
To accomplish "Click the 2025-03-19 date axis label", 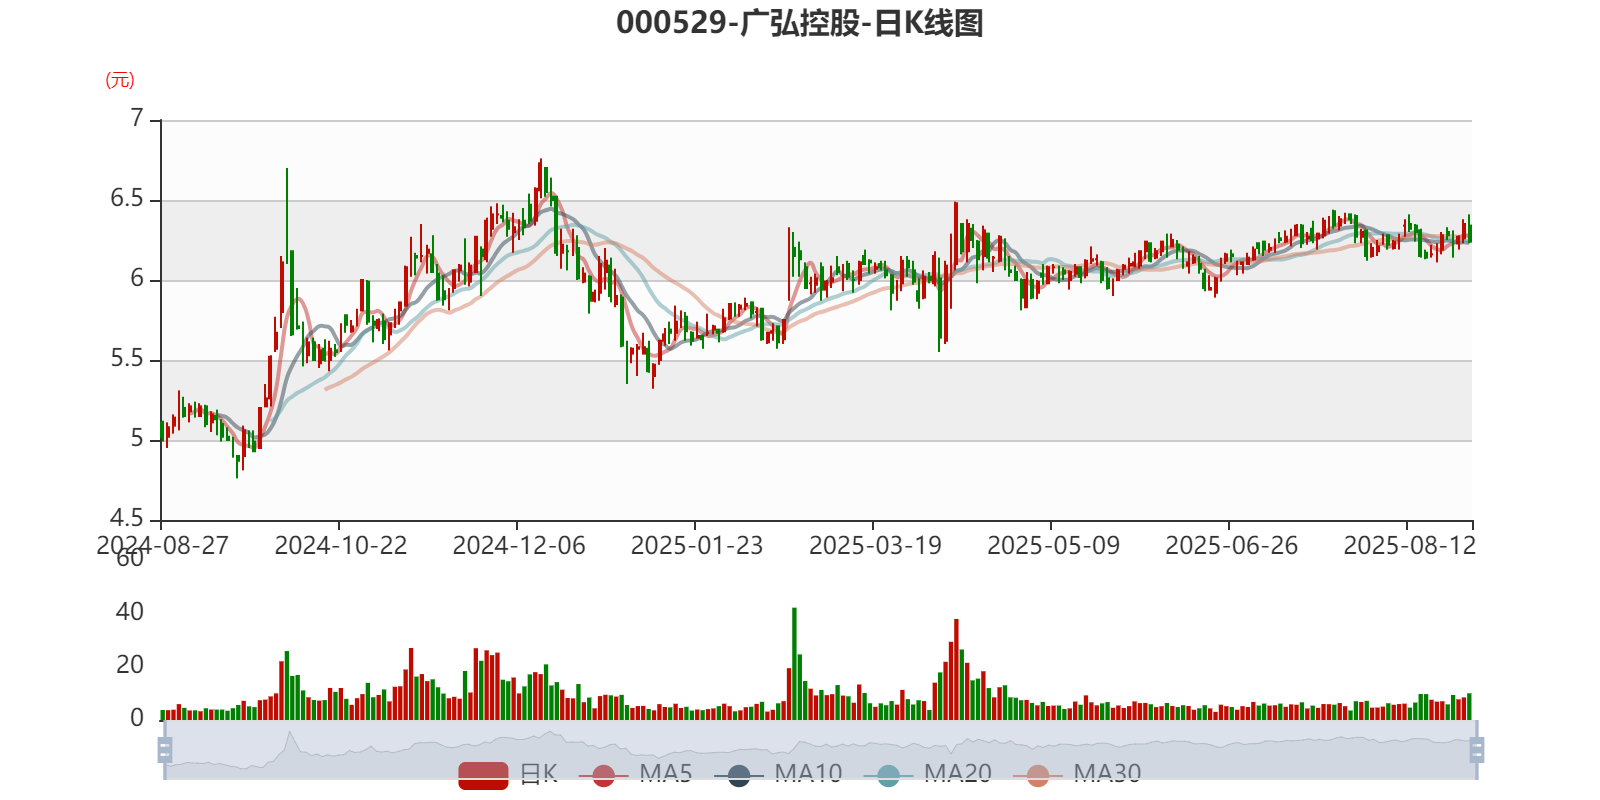I will (x=875, y=546).
